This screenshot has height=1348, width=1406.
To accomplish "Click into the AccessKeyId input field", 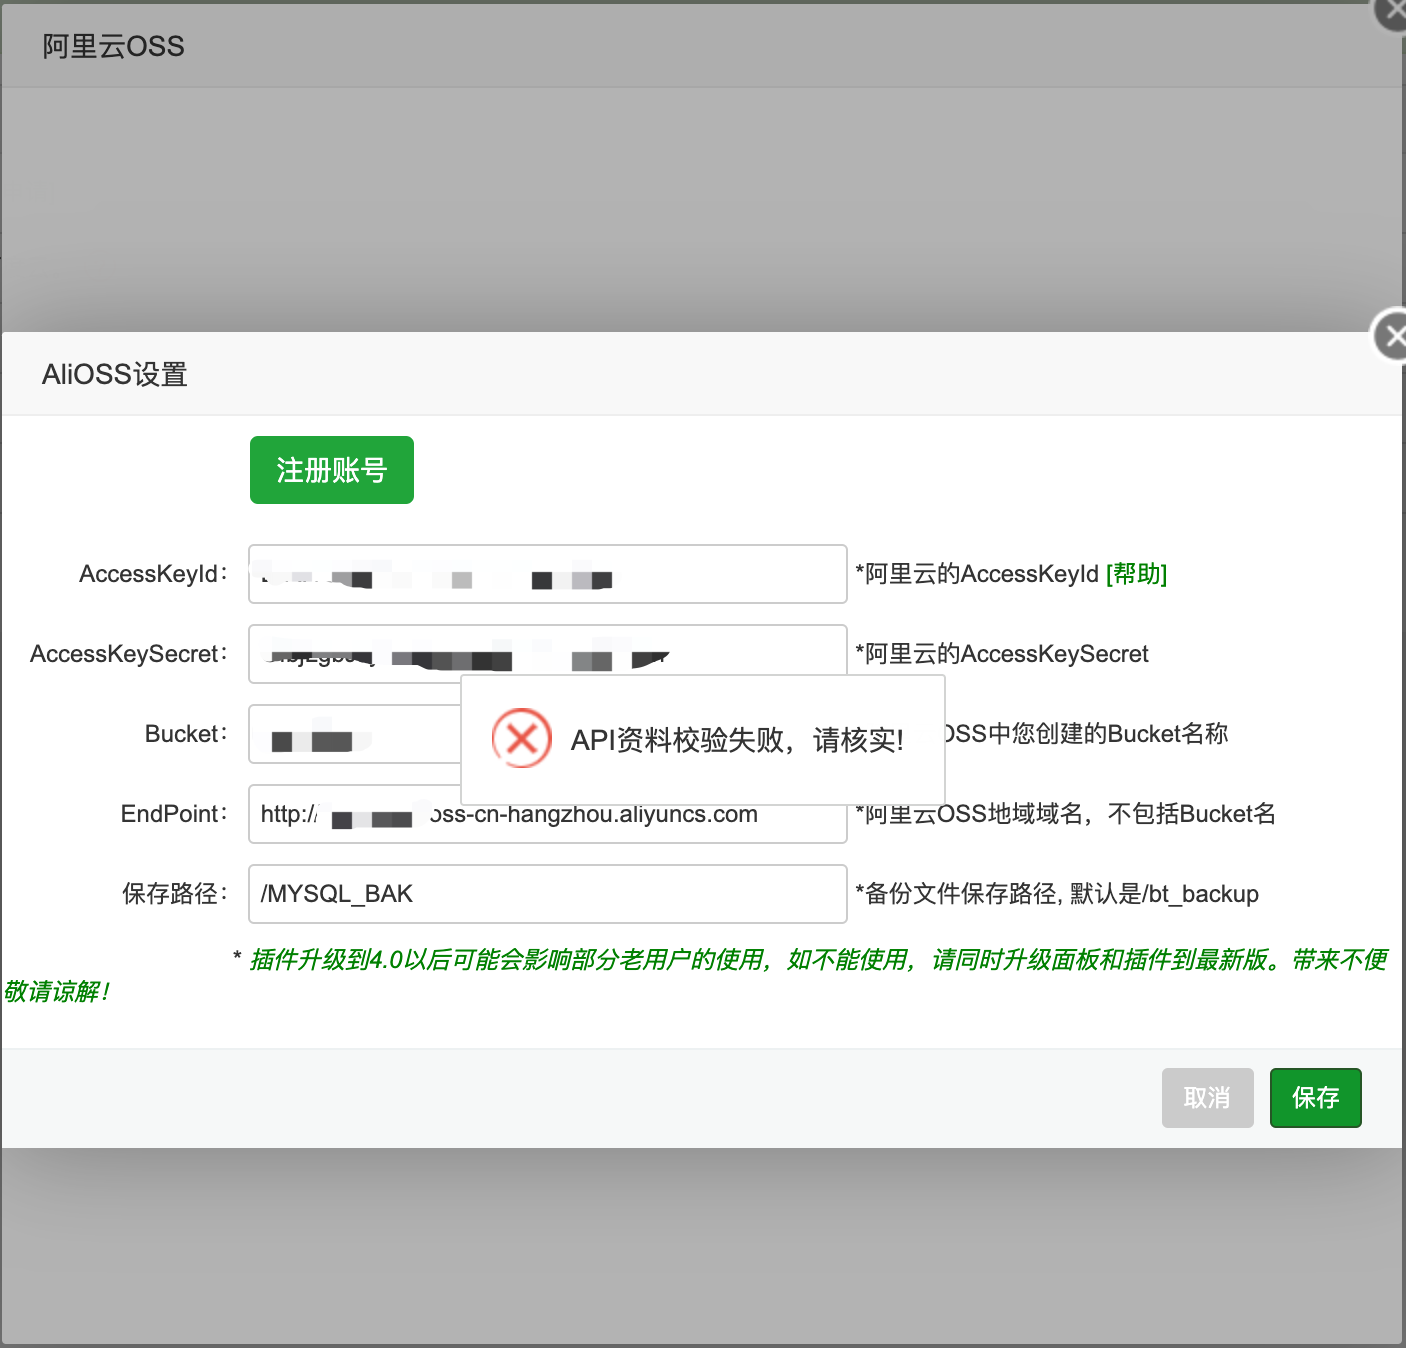I will (x=547, y=574).
